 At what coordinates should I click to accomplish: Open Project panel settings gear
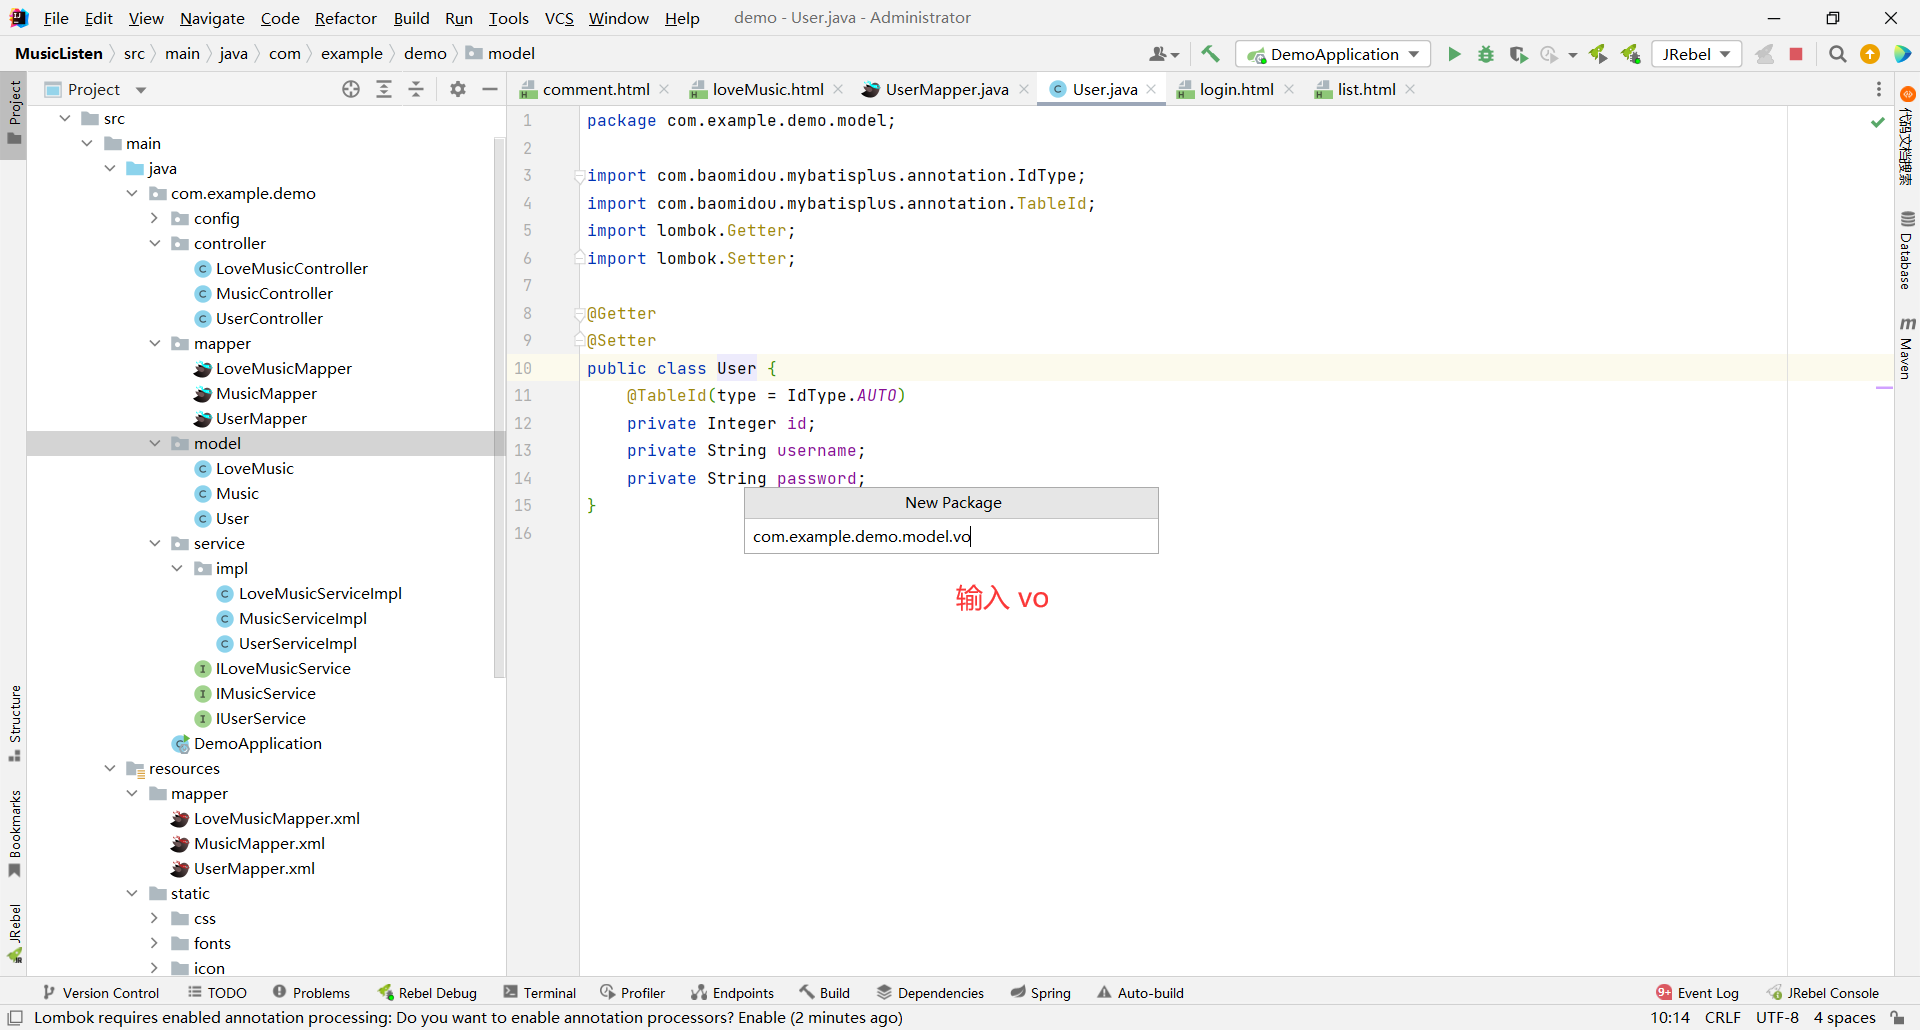[x=458, y=89]
